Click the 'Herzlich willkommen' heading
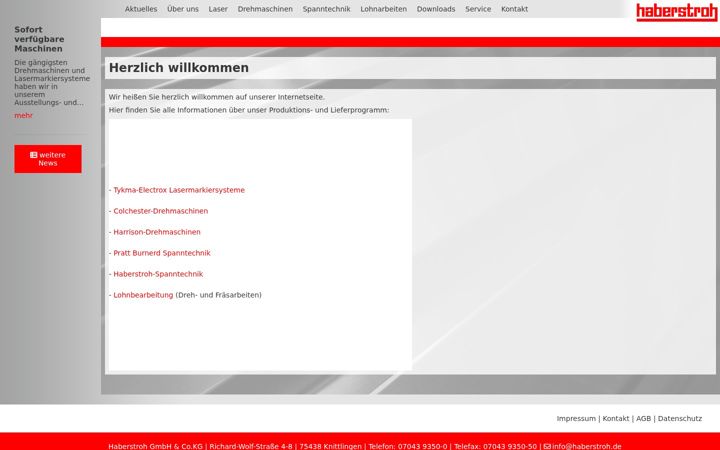The height and width of the screenshot is (450, 720). click(x=179, y=68)
